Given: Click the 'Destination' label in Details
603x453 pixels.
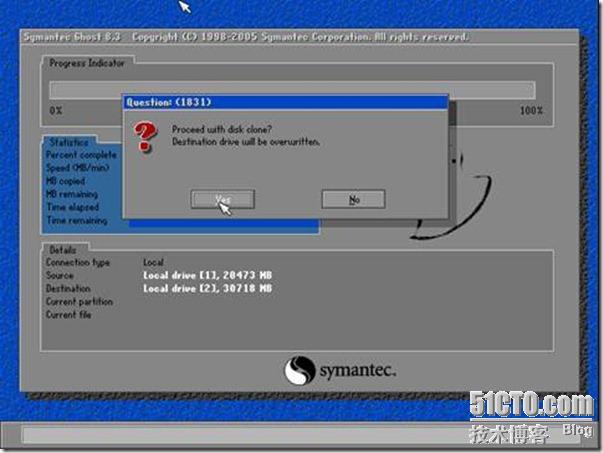Looking at the screenshot, I should (x=68, y=288).
